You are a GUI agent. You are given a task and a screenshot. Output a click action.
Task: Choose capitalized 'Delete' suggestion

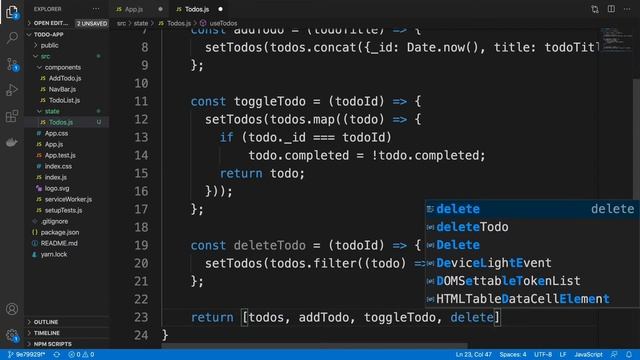(x=532, y=245)
